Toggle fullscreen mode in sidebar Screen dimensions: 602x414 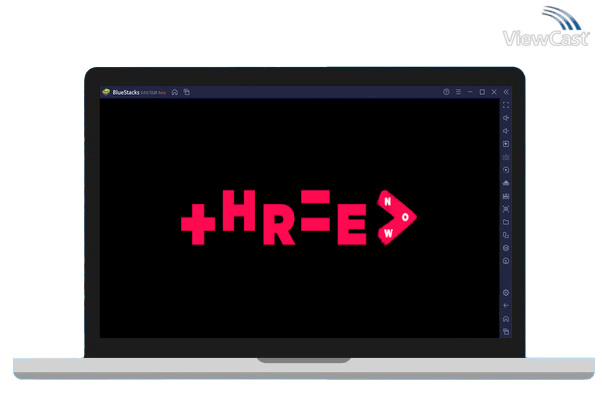point(506,105)
